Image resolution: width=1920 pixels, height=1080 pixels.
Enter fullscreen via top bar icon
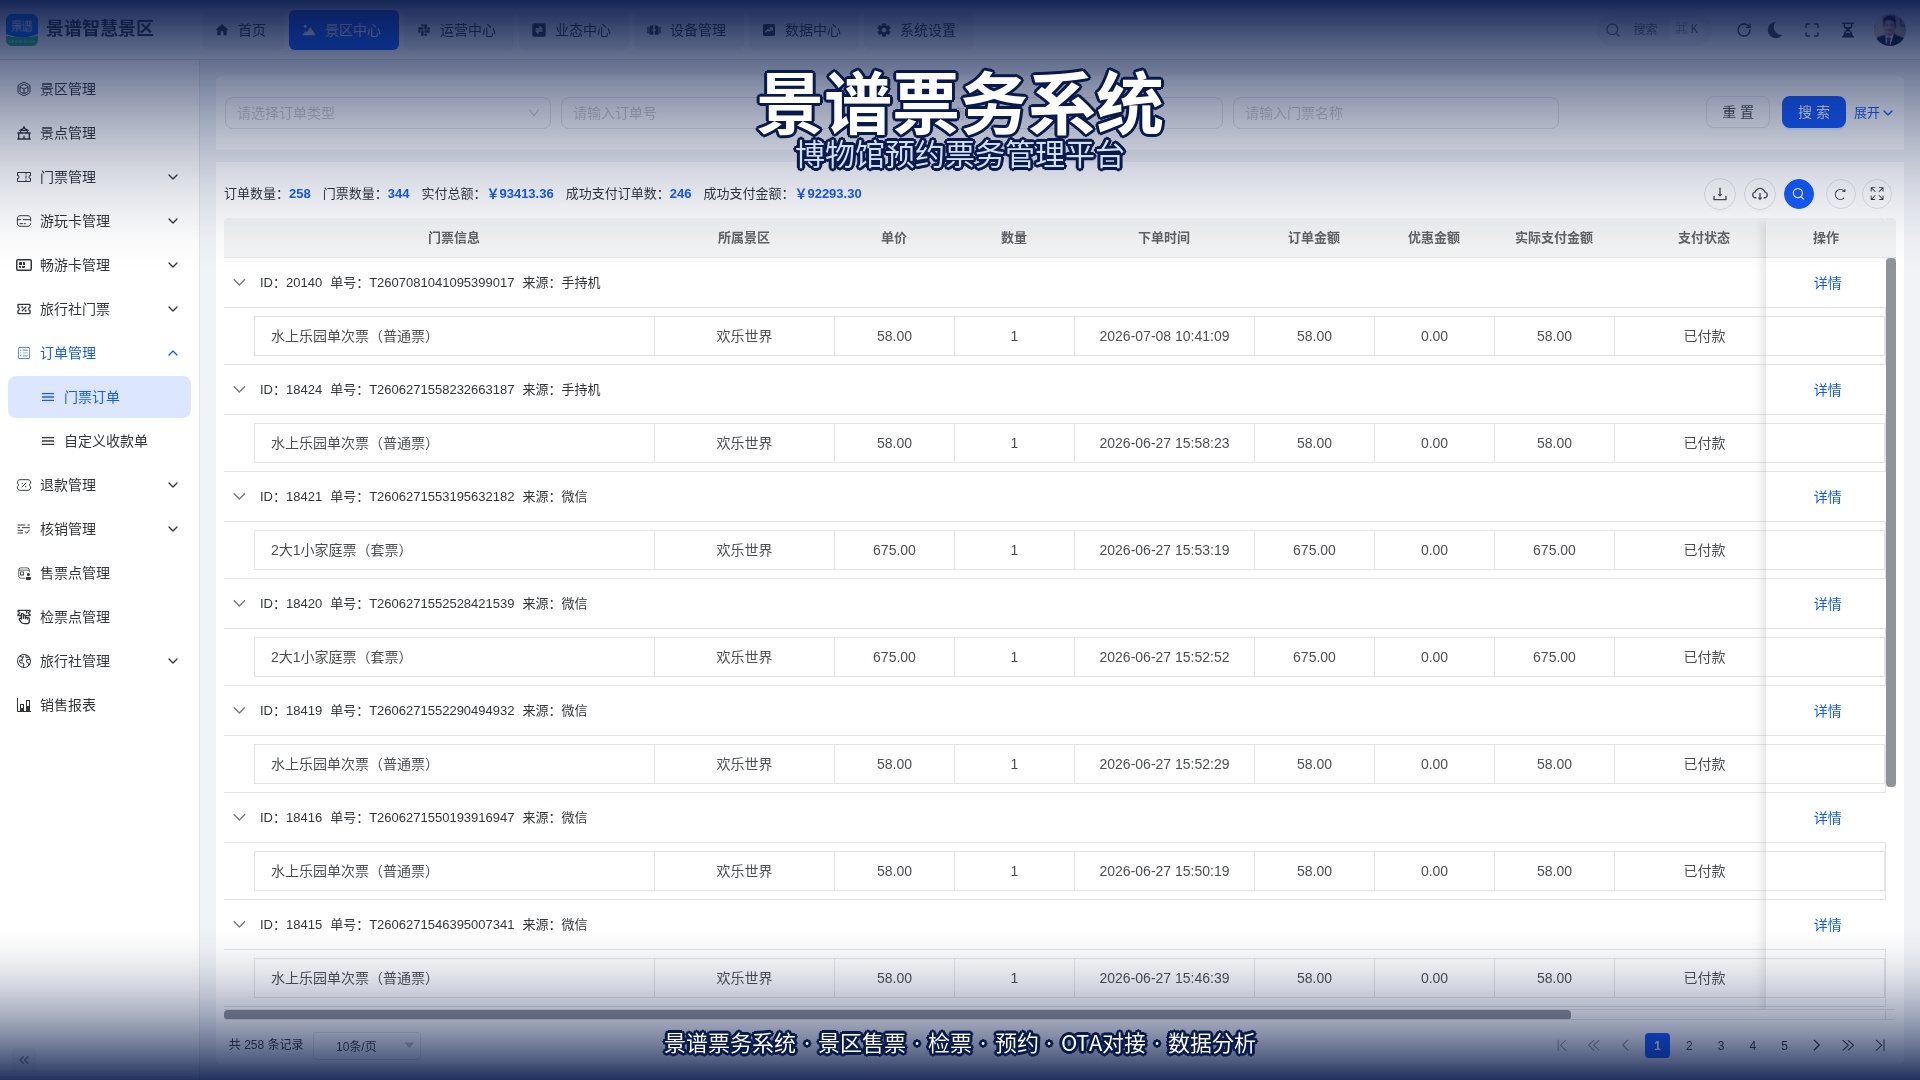(1812, 30)
